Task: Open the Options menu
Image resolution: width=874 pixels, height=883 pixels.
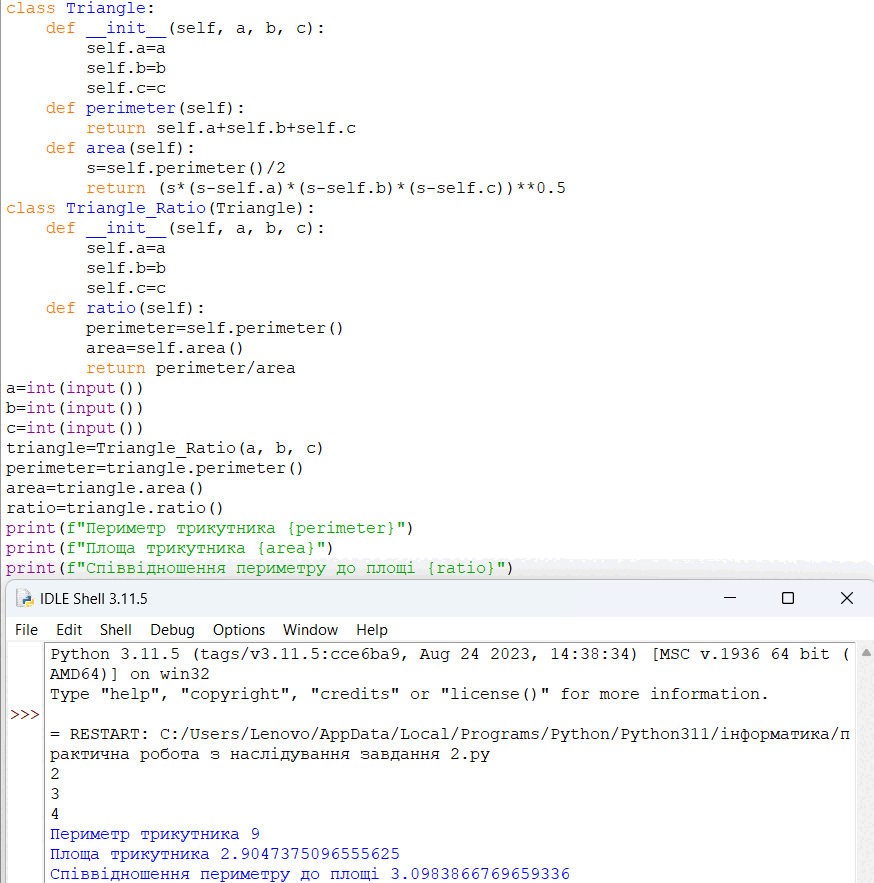Action: point(239,630)
